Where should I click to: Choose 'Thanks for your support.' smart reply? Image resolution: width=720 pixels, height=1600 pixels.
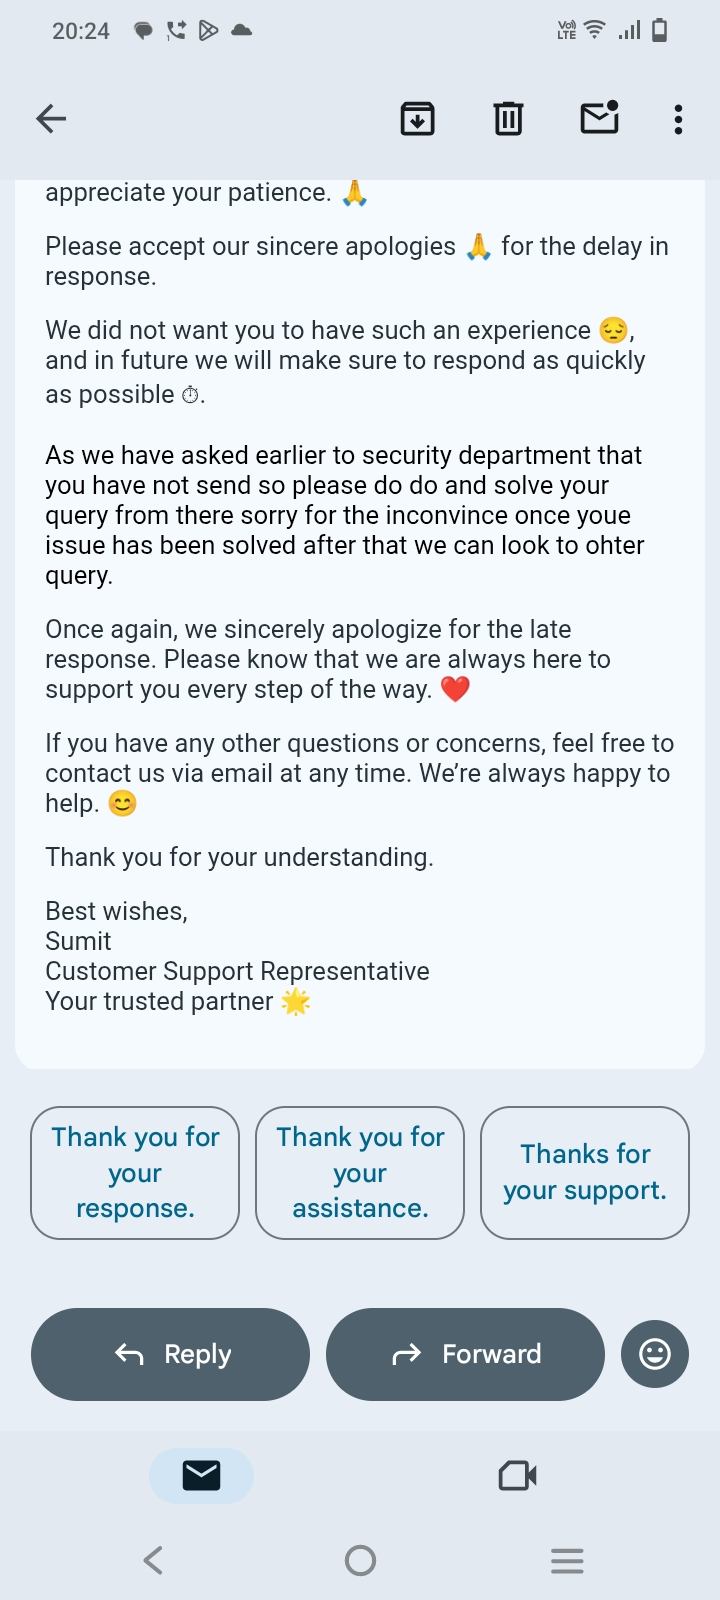(585, 1172)
